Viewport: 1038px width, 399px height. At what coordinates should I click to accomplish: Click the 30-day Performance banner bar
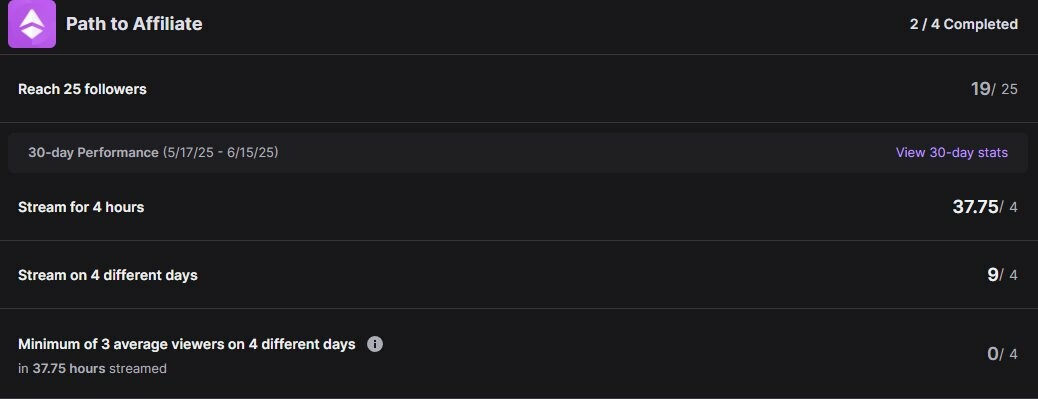(x=518, y=153)
